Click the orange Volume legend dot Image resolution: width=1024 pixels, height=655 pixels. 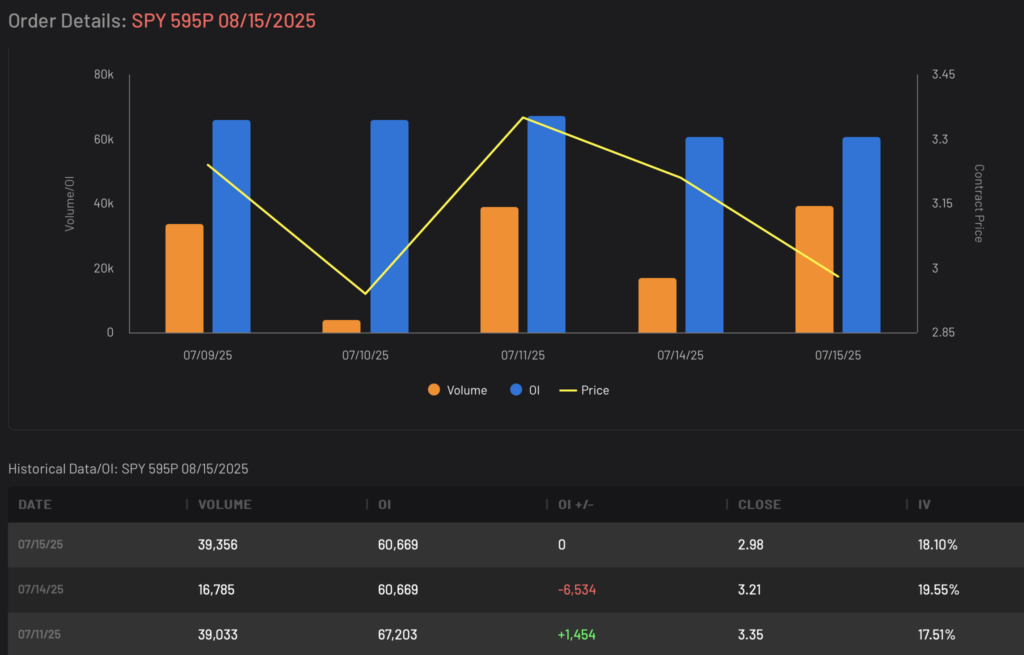coord(434,390)
